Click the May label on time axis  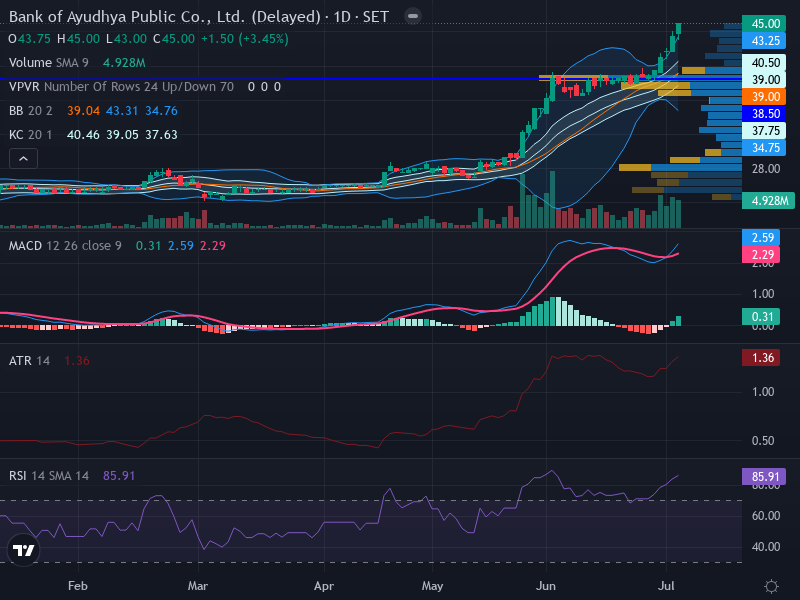point(432,586)
